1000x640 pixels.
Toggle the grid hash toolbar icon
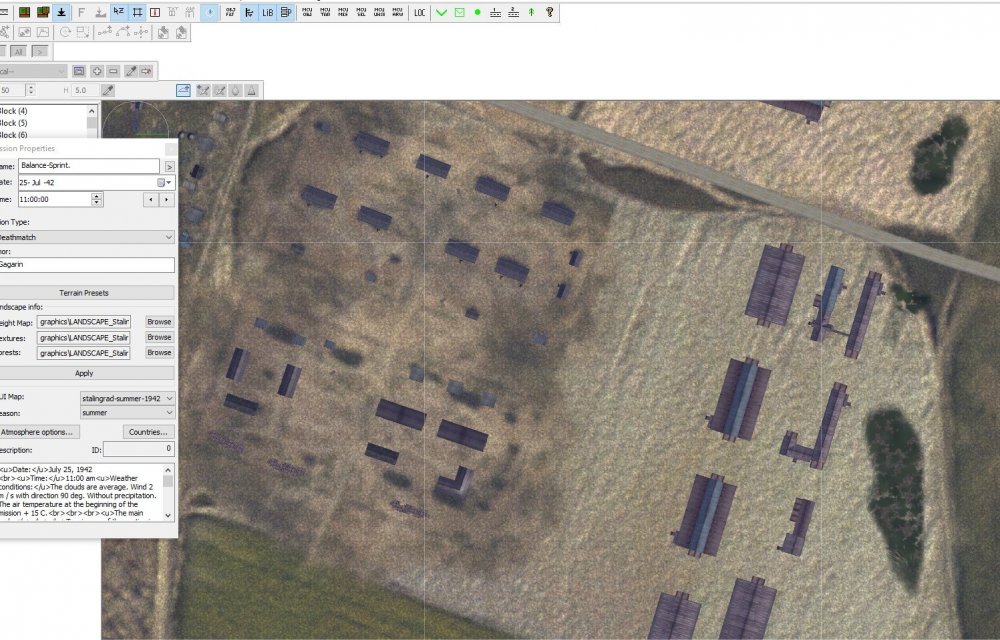tap(136, 12)
